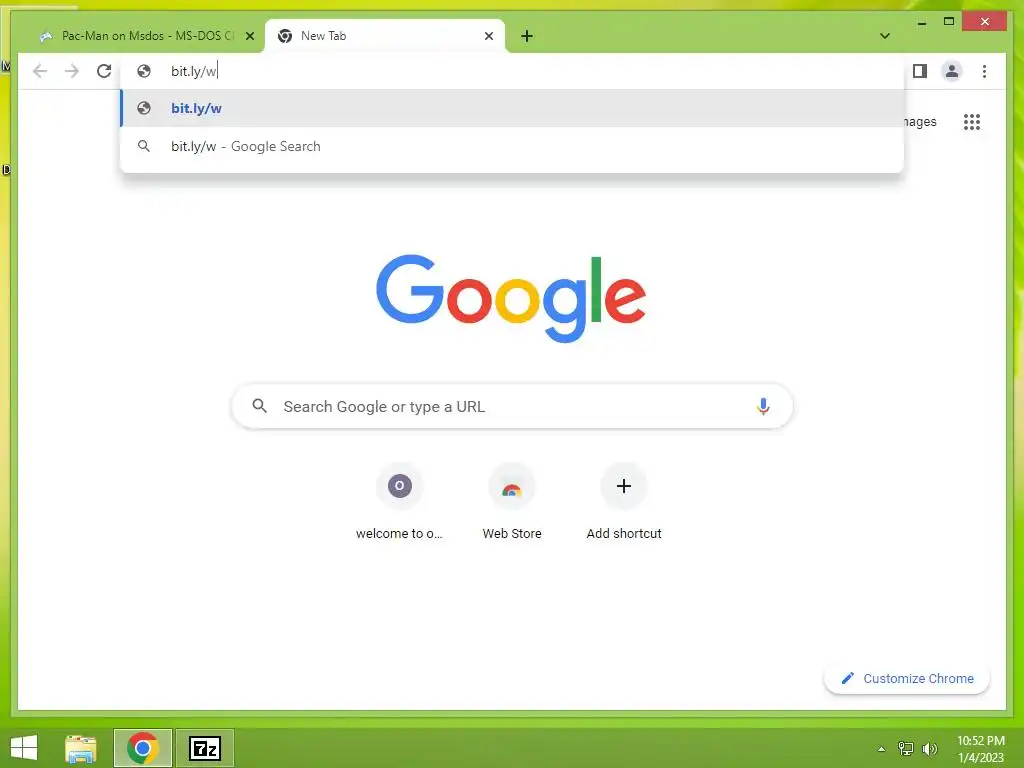
Task: Minimize the Chrome window
Action: point(921,22)
